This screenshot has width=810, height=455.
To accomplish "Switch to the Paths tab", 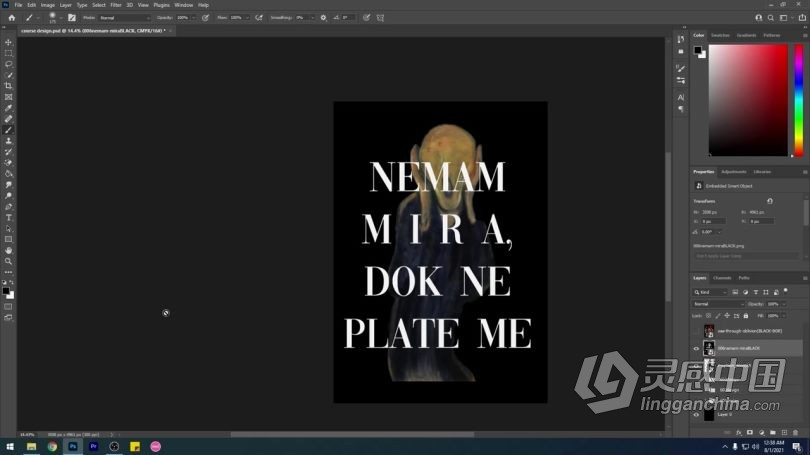I will coord(744,278).
